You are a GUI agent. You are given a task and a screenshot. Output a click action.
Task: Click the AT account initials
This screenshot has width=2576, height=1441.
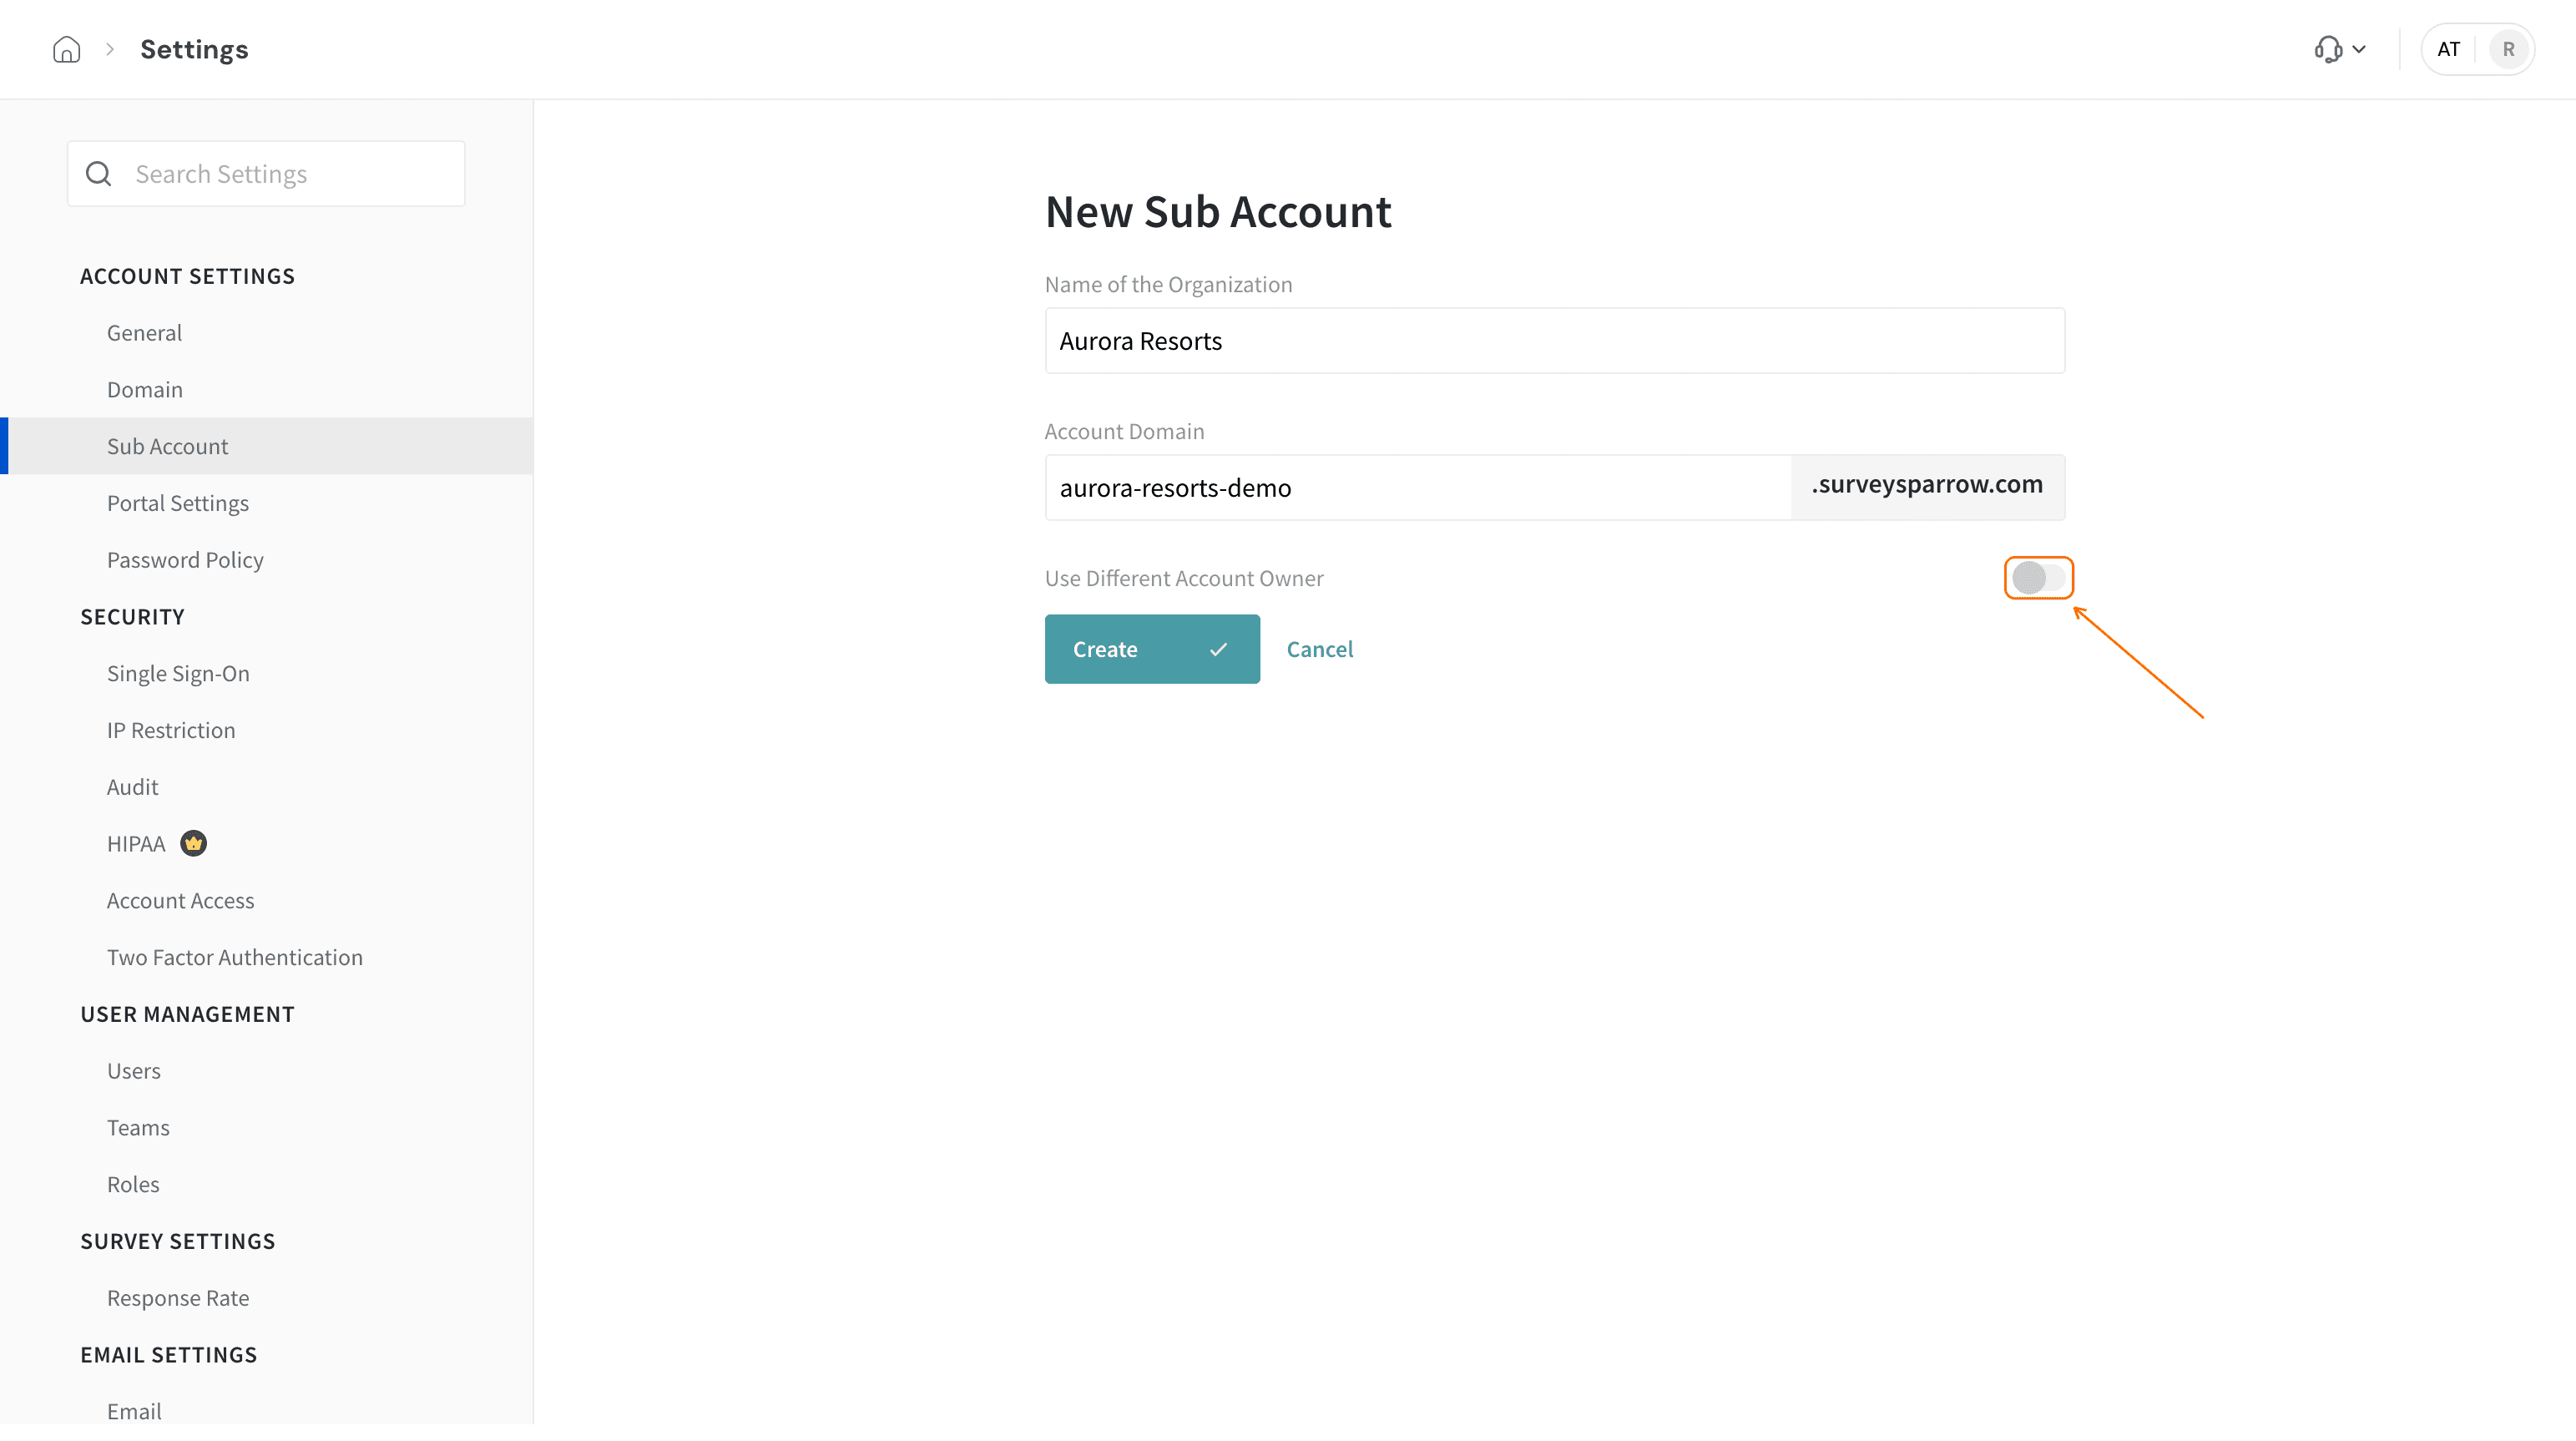point(2448,49)
